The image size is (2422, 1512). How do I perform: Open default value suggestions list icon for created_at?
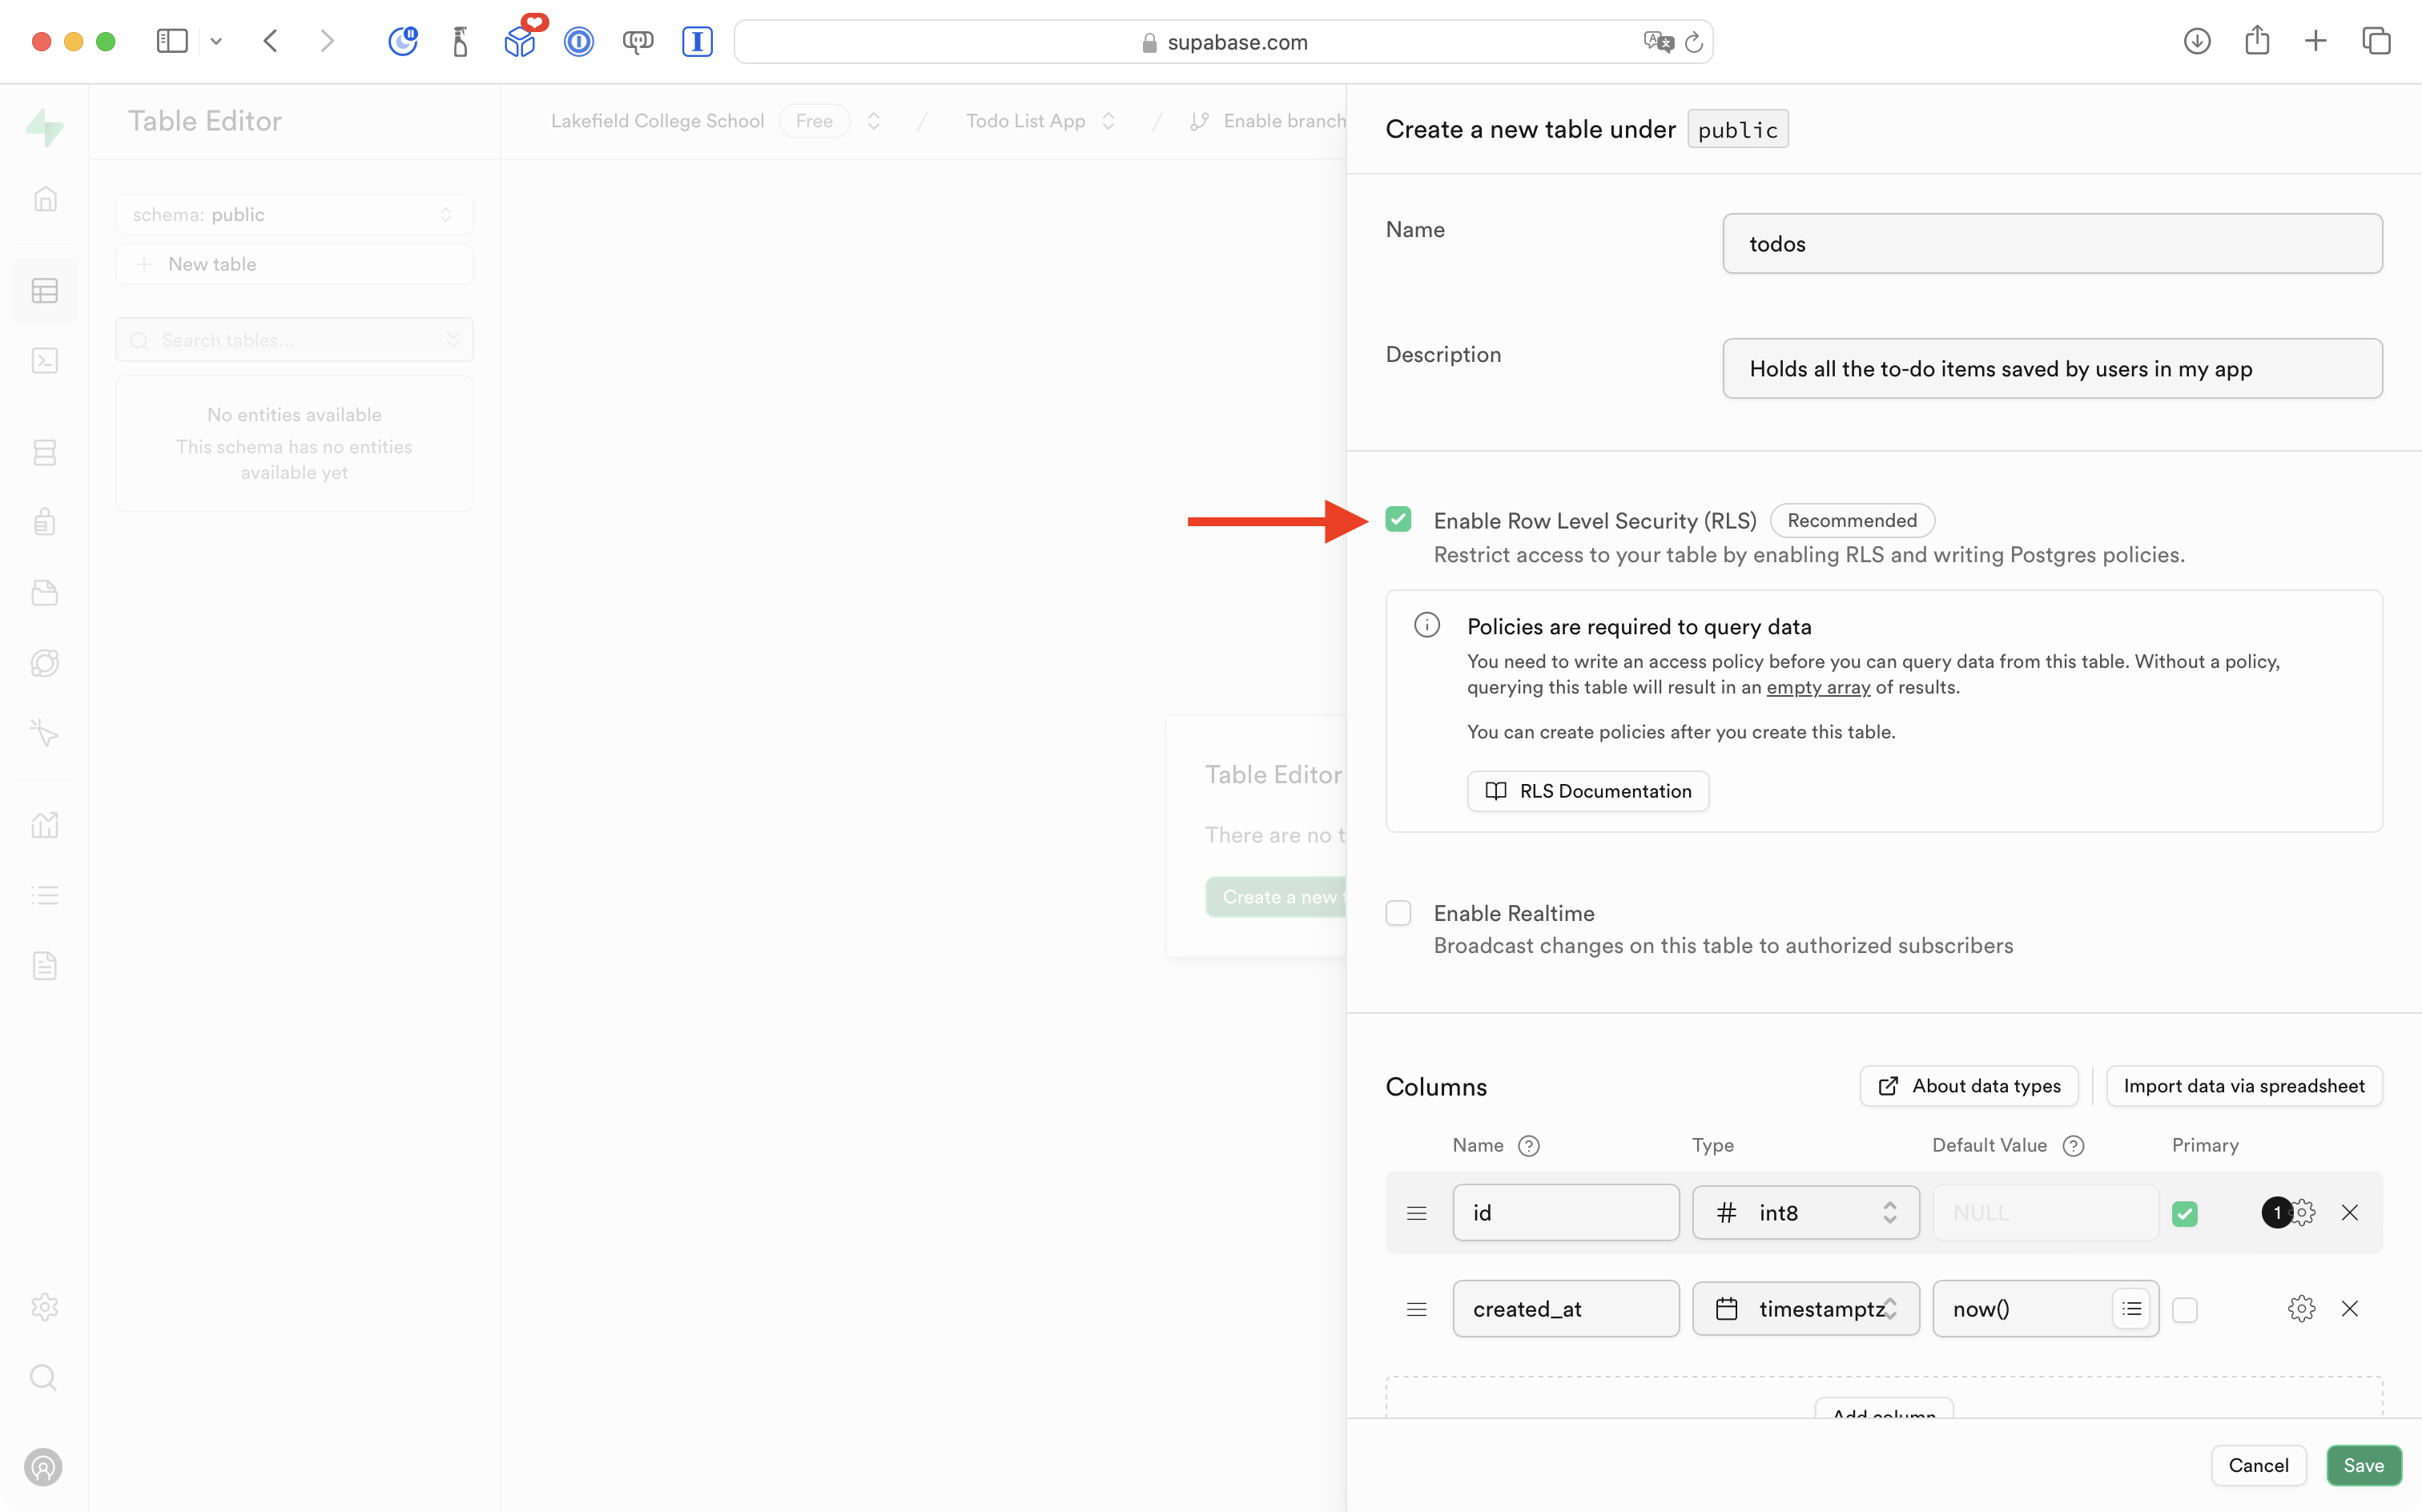pos(2131,1308)
